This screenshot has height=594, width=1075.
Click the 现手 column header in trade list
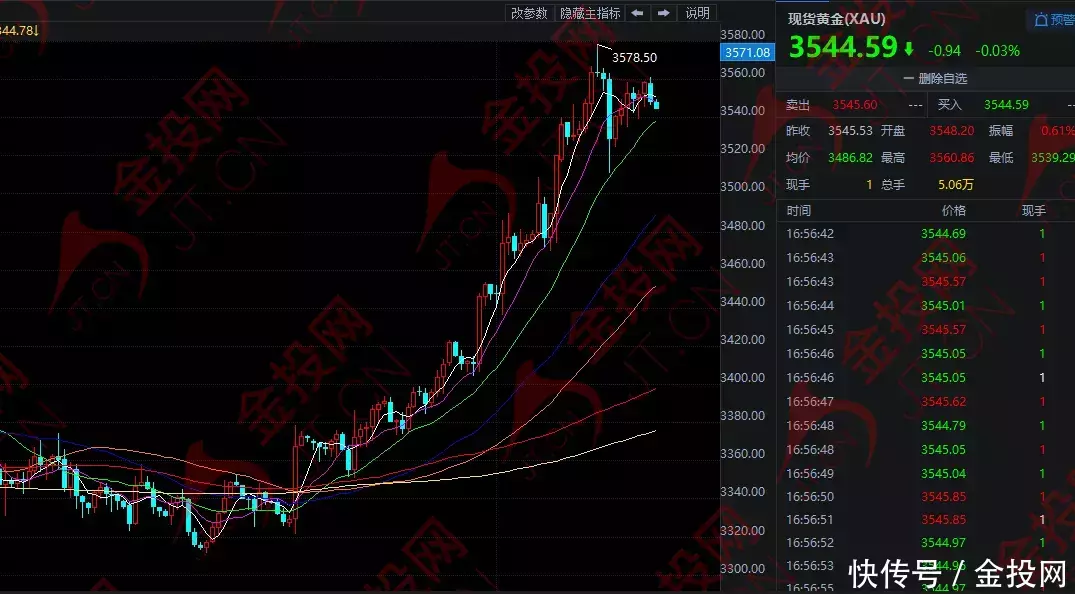coord(1032,211)
